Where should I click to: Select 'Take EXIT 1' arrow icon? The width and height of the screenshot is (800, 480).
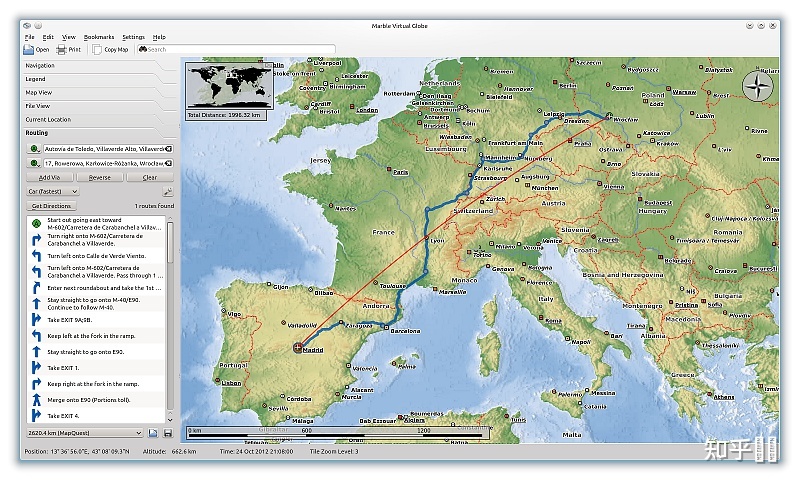tap(36, 367)
